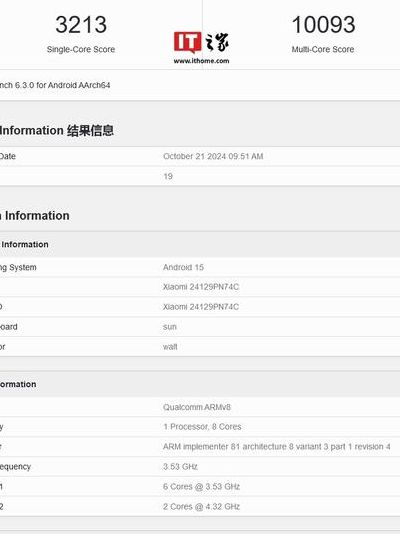Click the Qualcomm ARMv8 value
The width and height of the screenshot is (400, 534).
(197, 407)
